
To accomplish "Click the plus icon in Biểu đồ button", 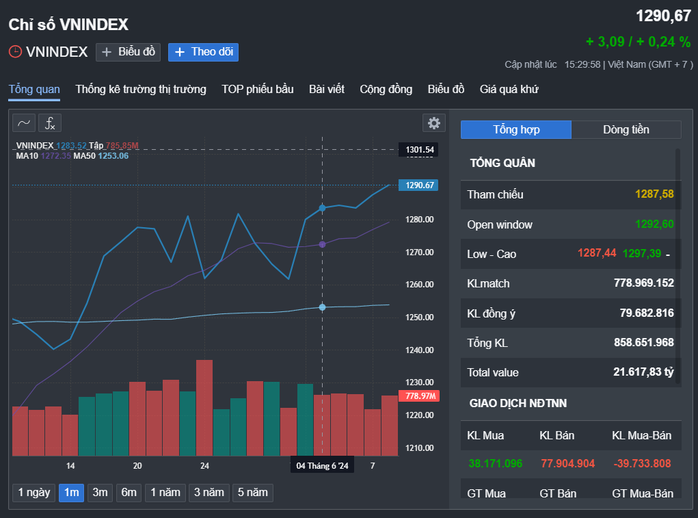I will click(x=106, y=52).
